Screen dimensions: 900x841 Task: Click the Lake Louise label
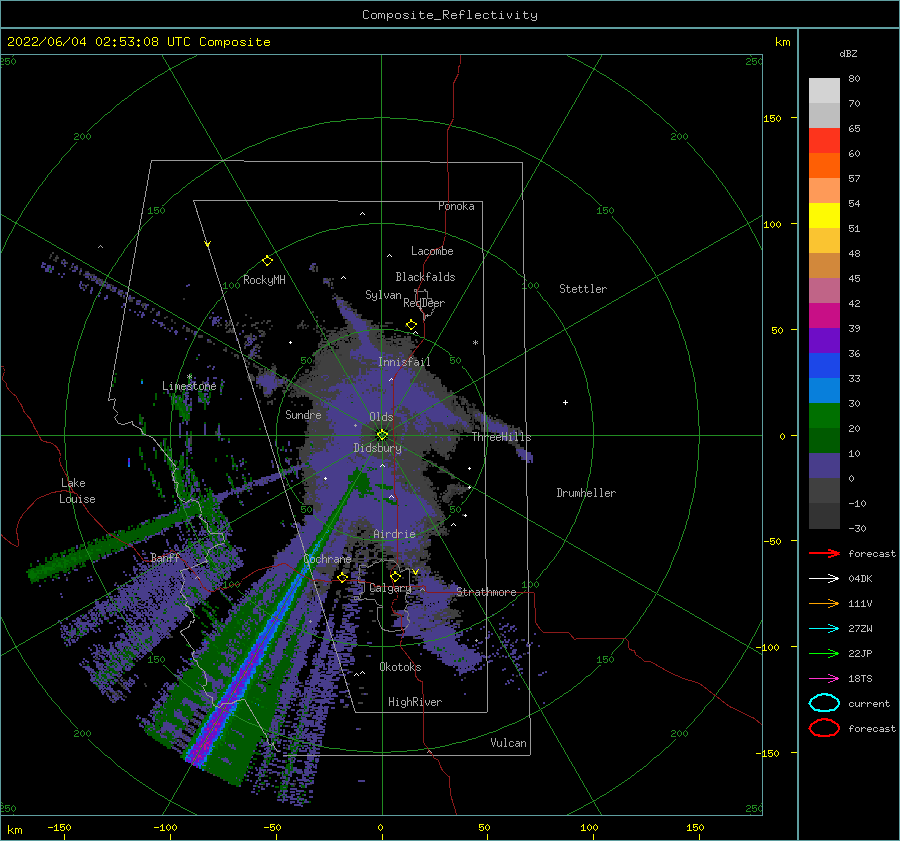(77, 491)
